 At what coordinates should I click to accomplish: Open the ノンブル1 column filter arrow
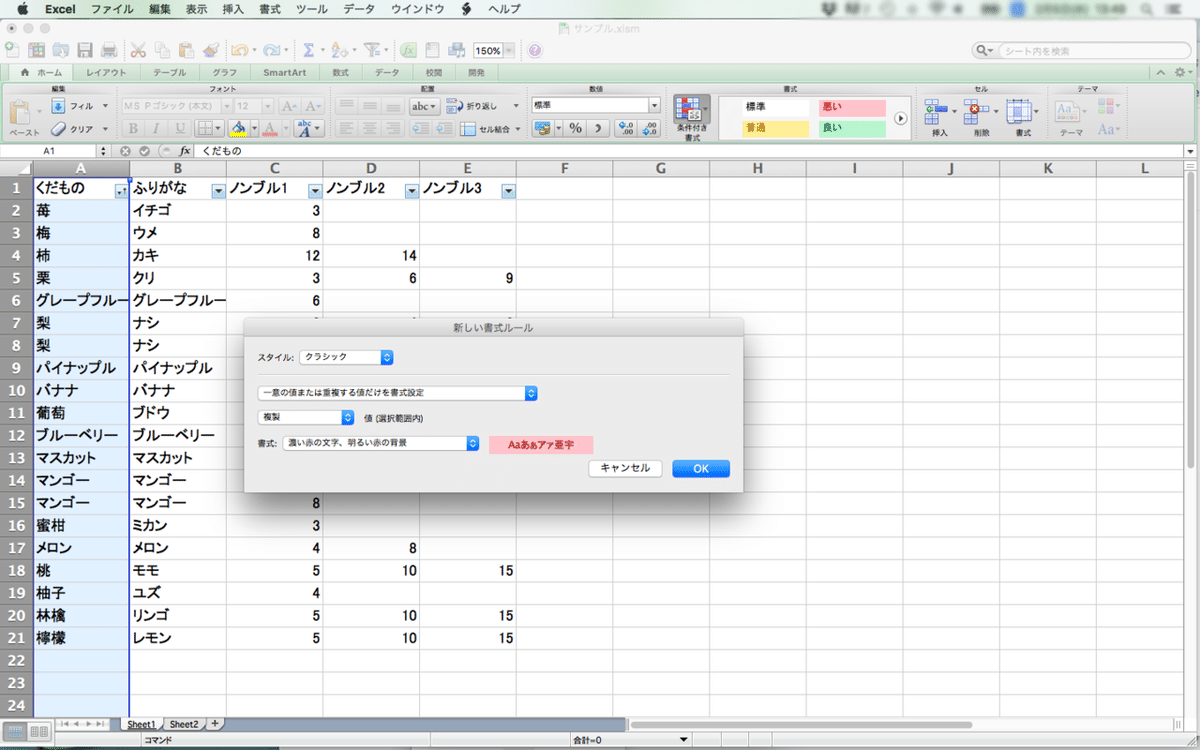315,191
